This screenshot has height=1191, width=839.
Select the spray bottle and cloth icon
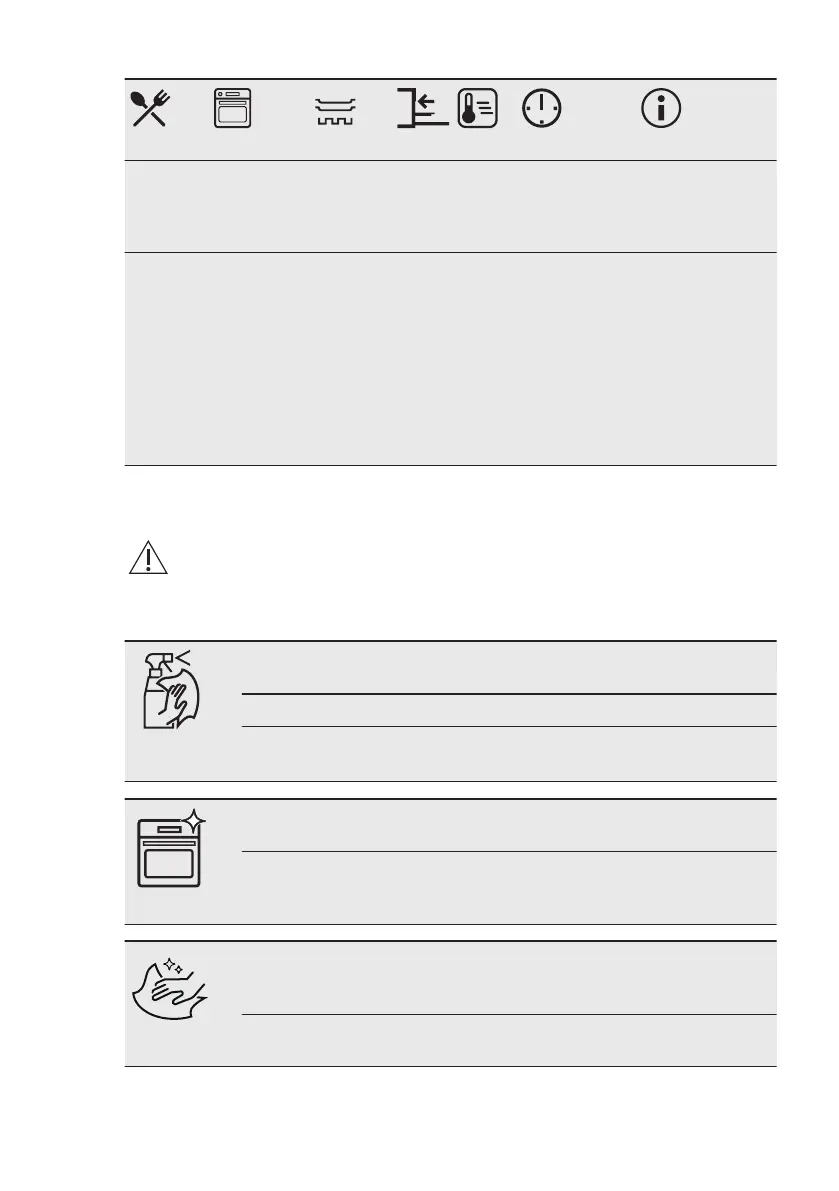click(x=172, y=690)
